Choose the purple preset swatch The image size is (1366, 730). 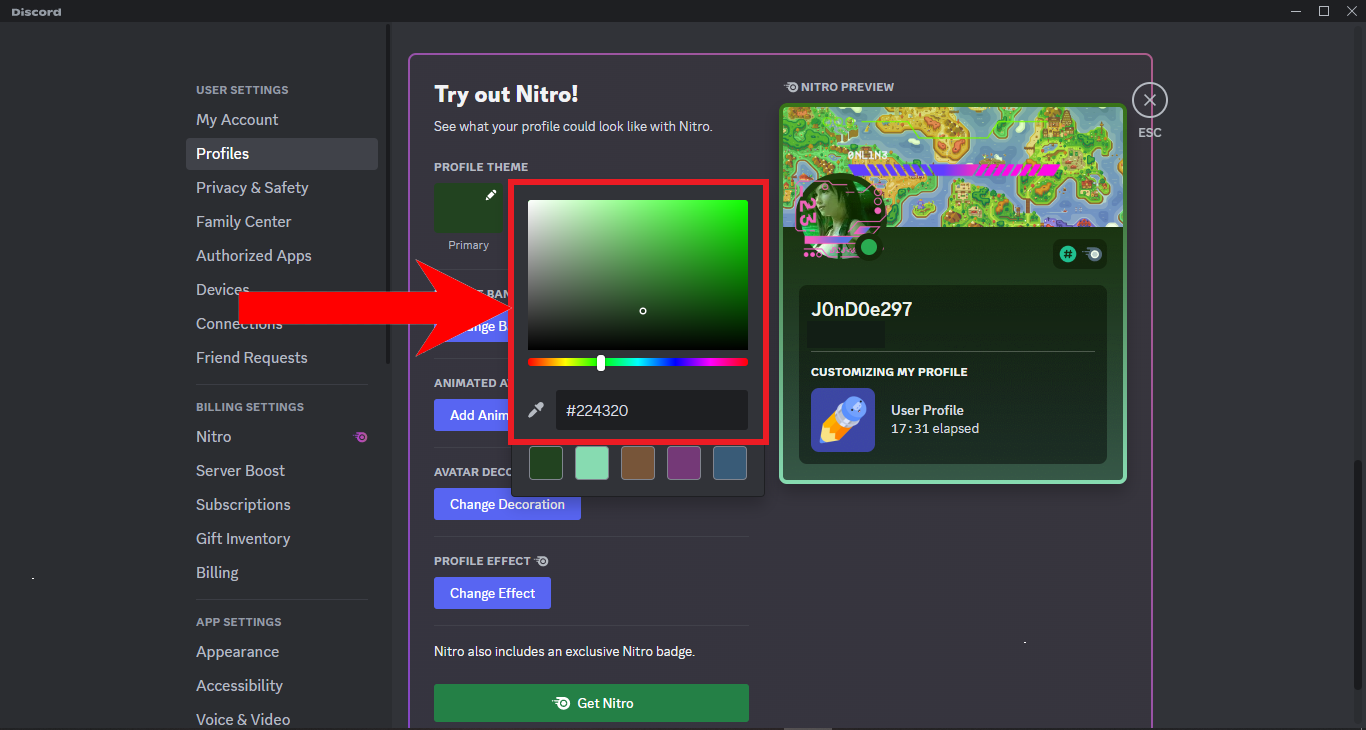684,463
